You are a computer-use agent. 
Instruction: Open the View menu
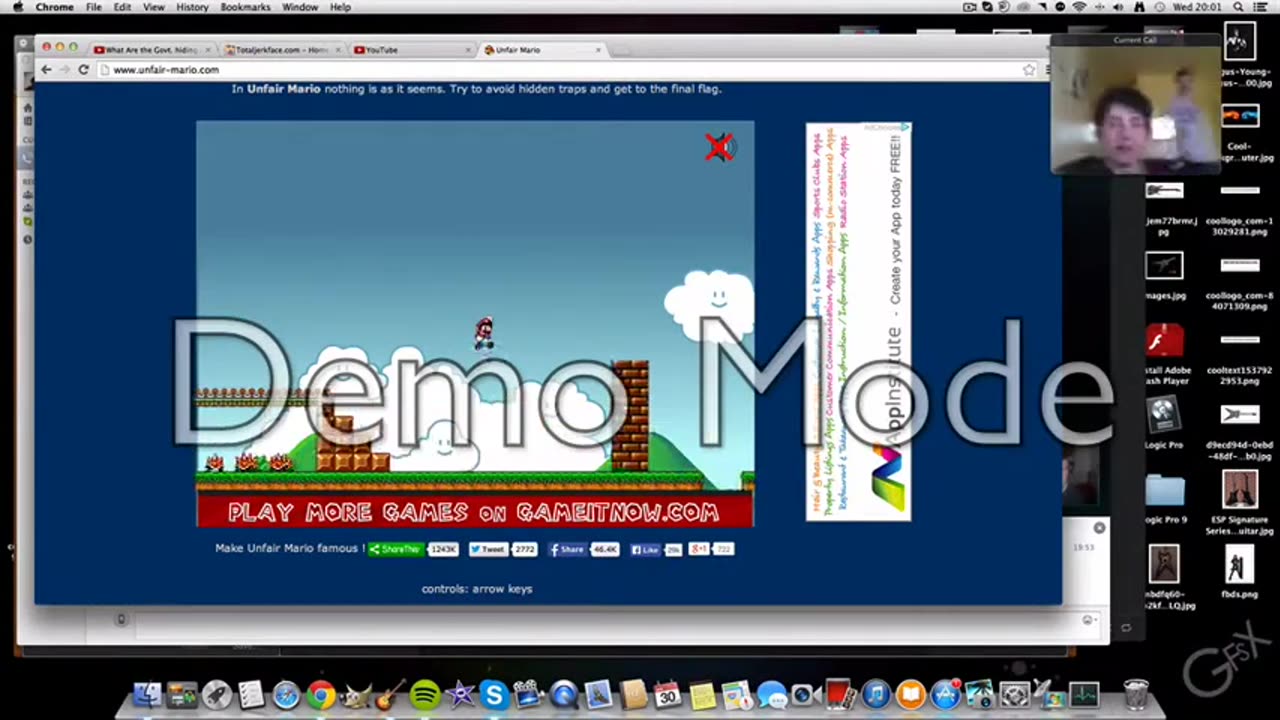[153, 7]
